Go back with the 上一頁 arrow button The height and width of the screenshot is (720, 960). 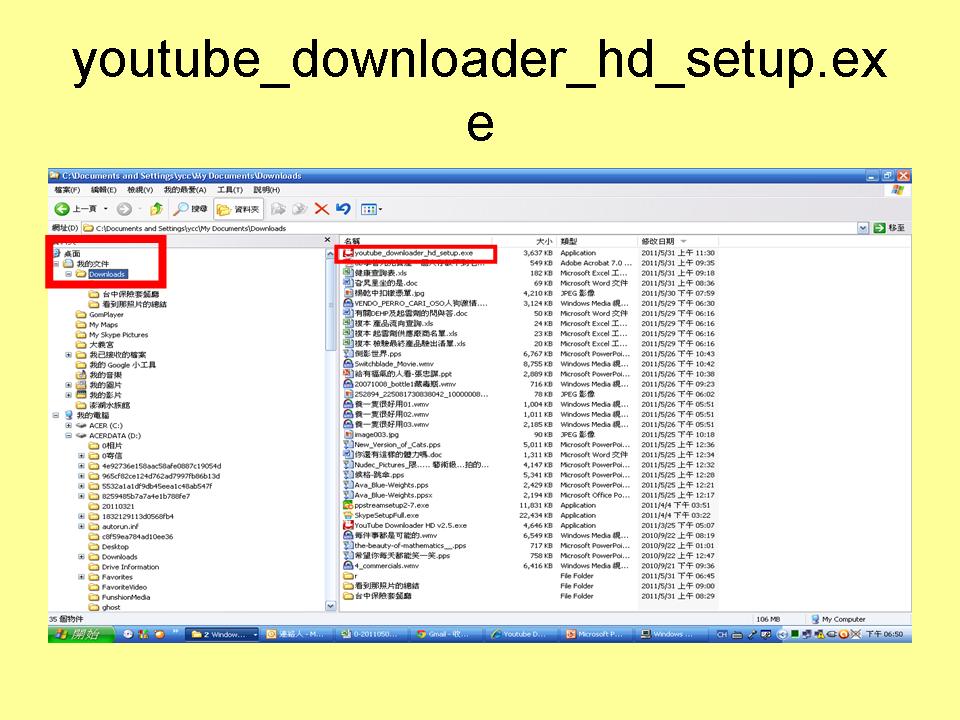coord(76,209)
